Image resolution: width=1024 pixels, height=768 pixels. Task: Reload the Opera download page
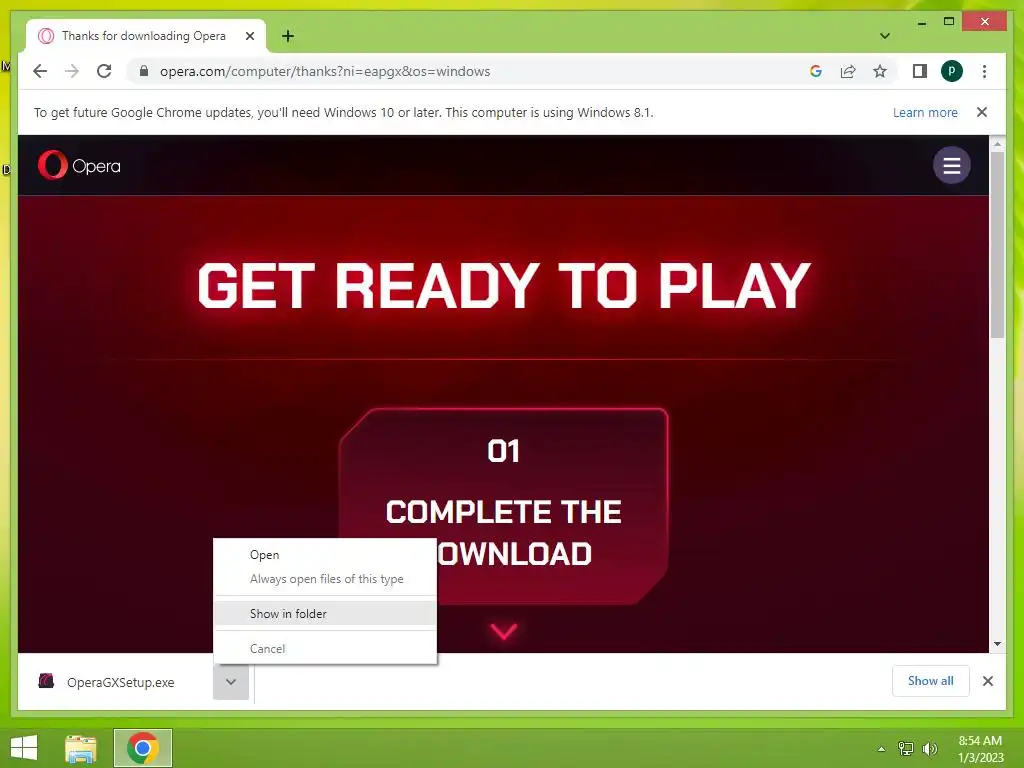click(104, 71)
